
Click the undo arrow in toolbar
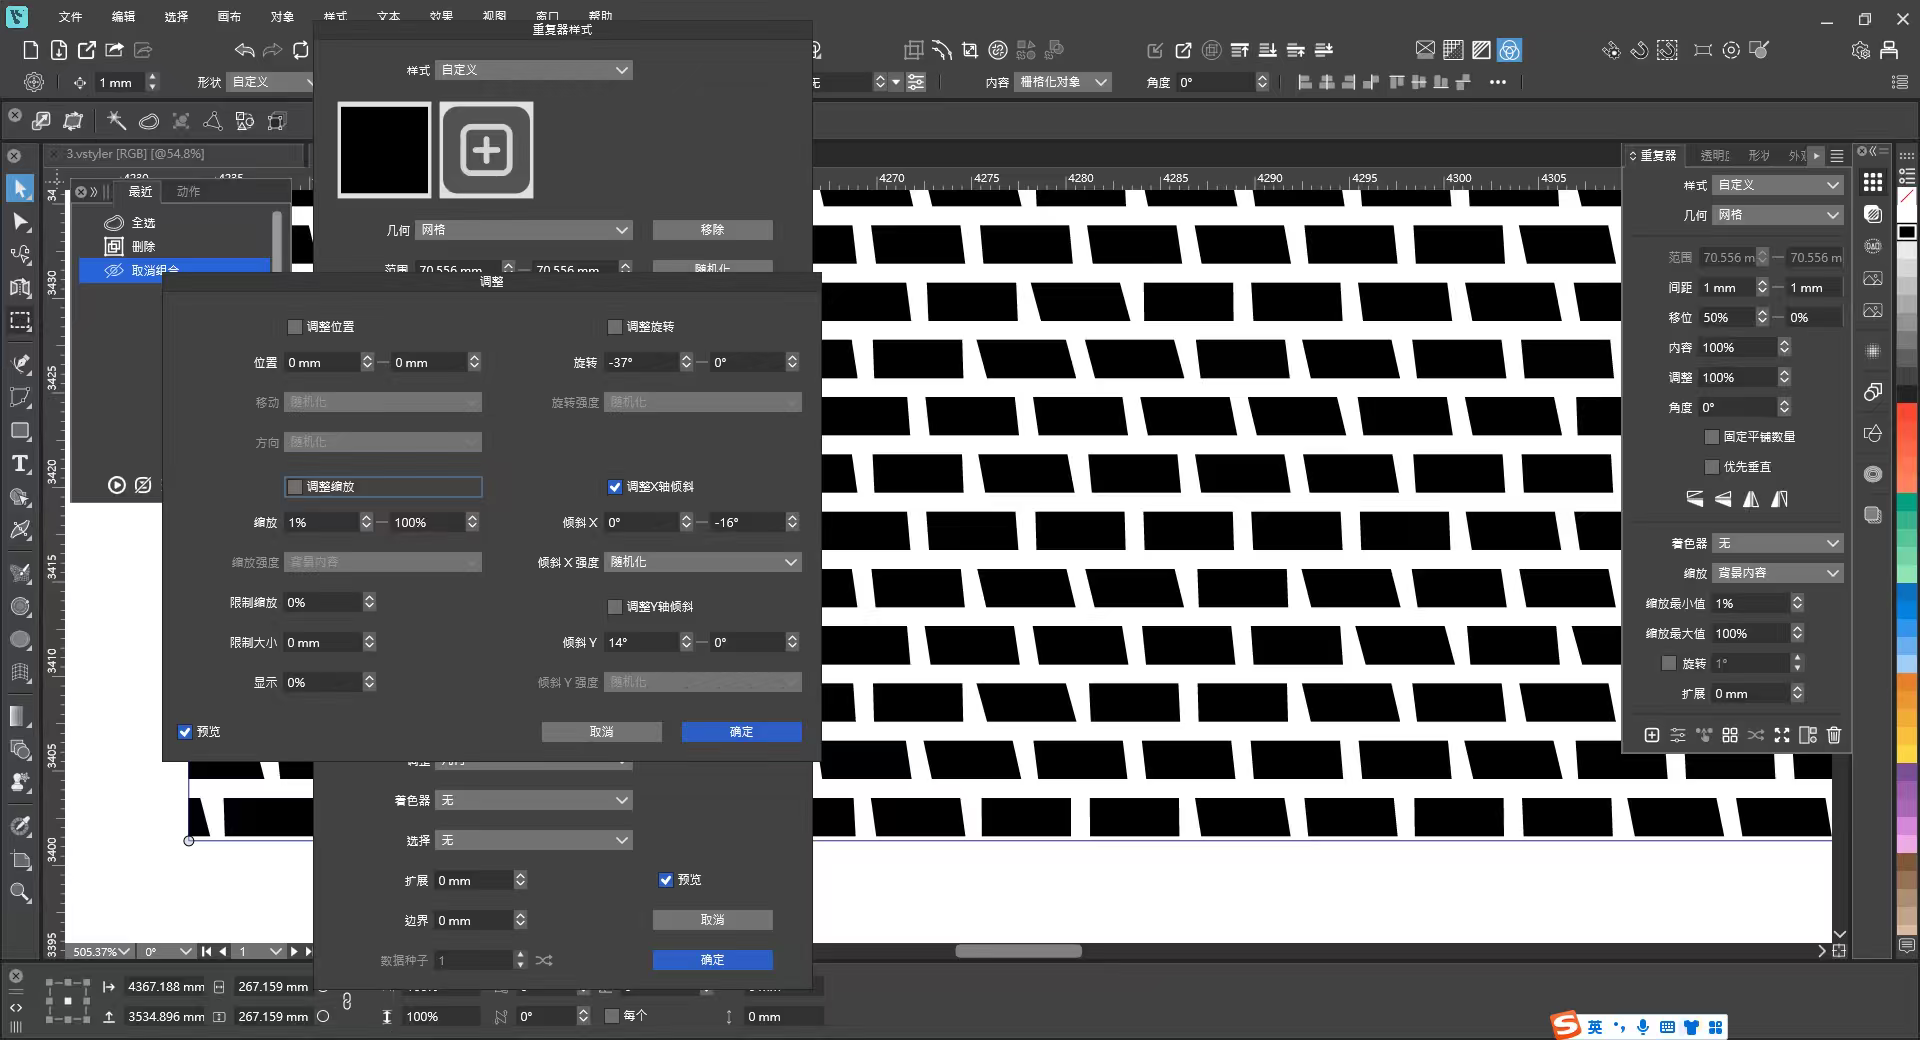(x=244, y=50)
